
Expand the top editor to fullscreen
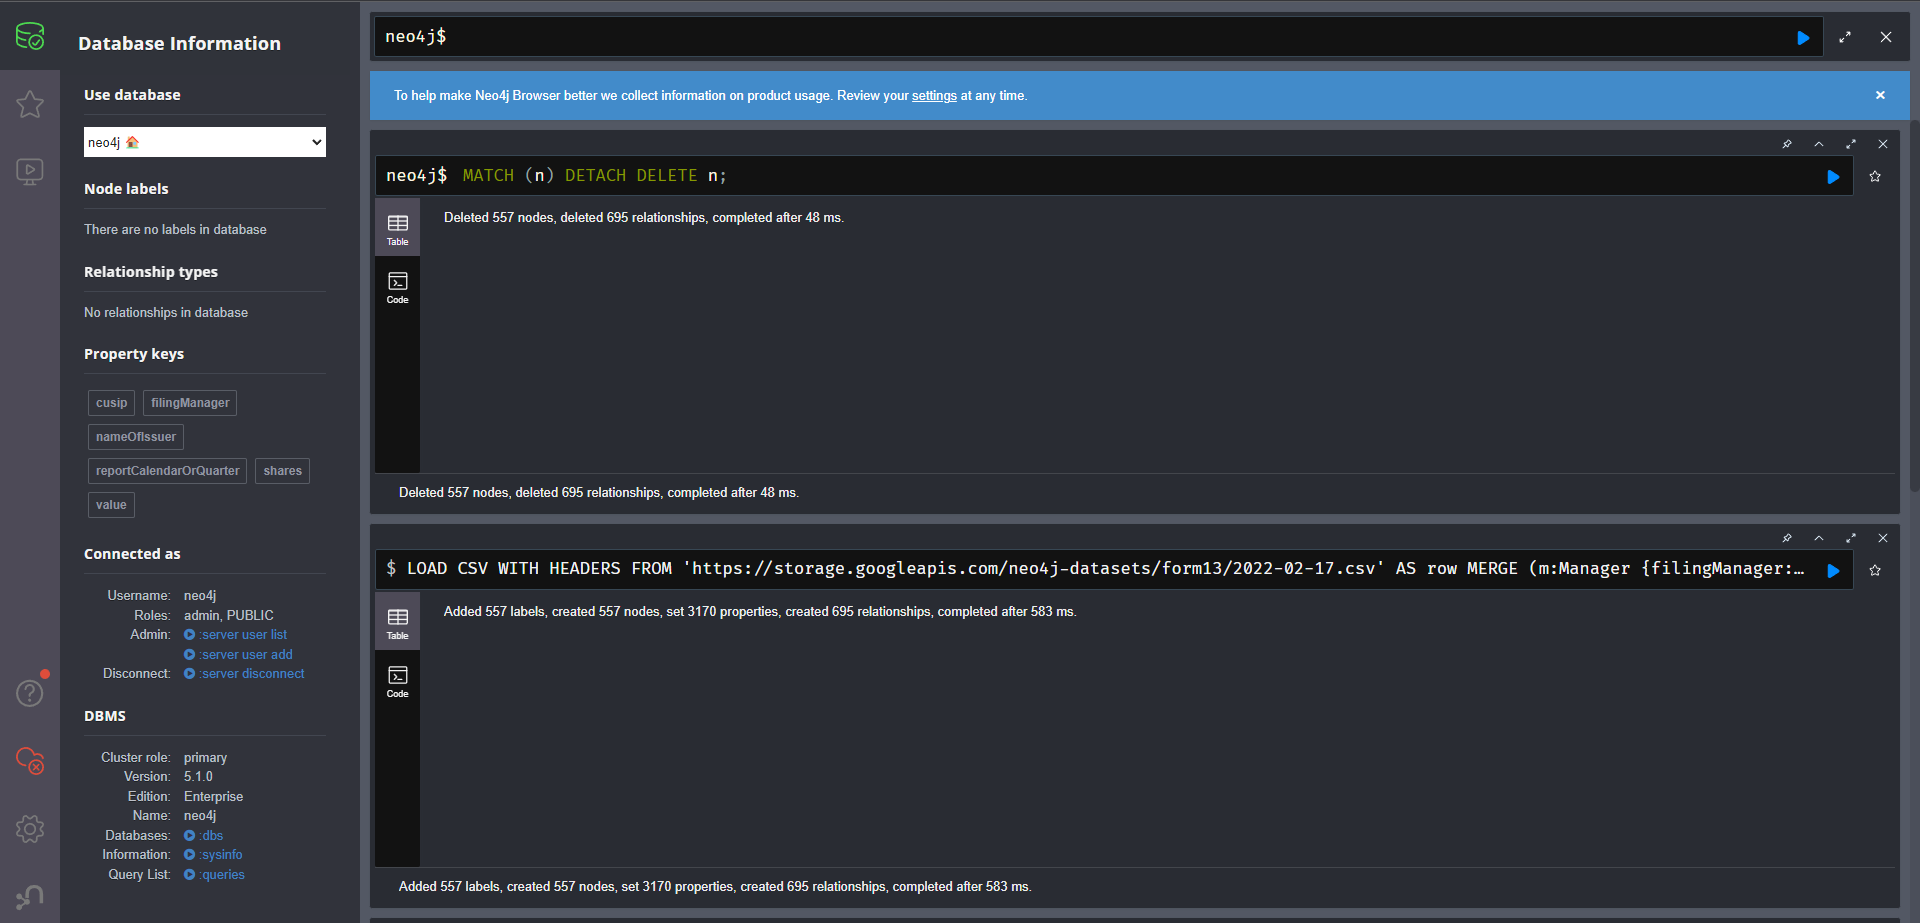coord(1845,37)
